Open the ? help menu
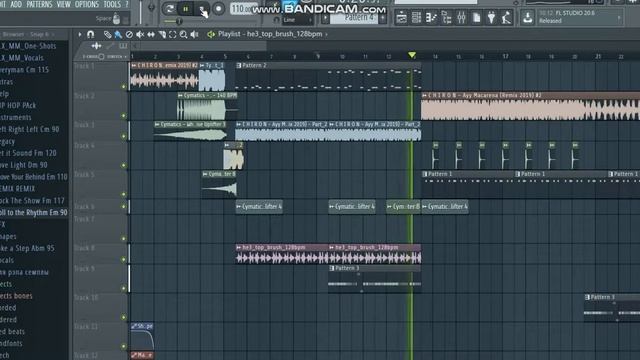 pos(127,4)
